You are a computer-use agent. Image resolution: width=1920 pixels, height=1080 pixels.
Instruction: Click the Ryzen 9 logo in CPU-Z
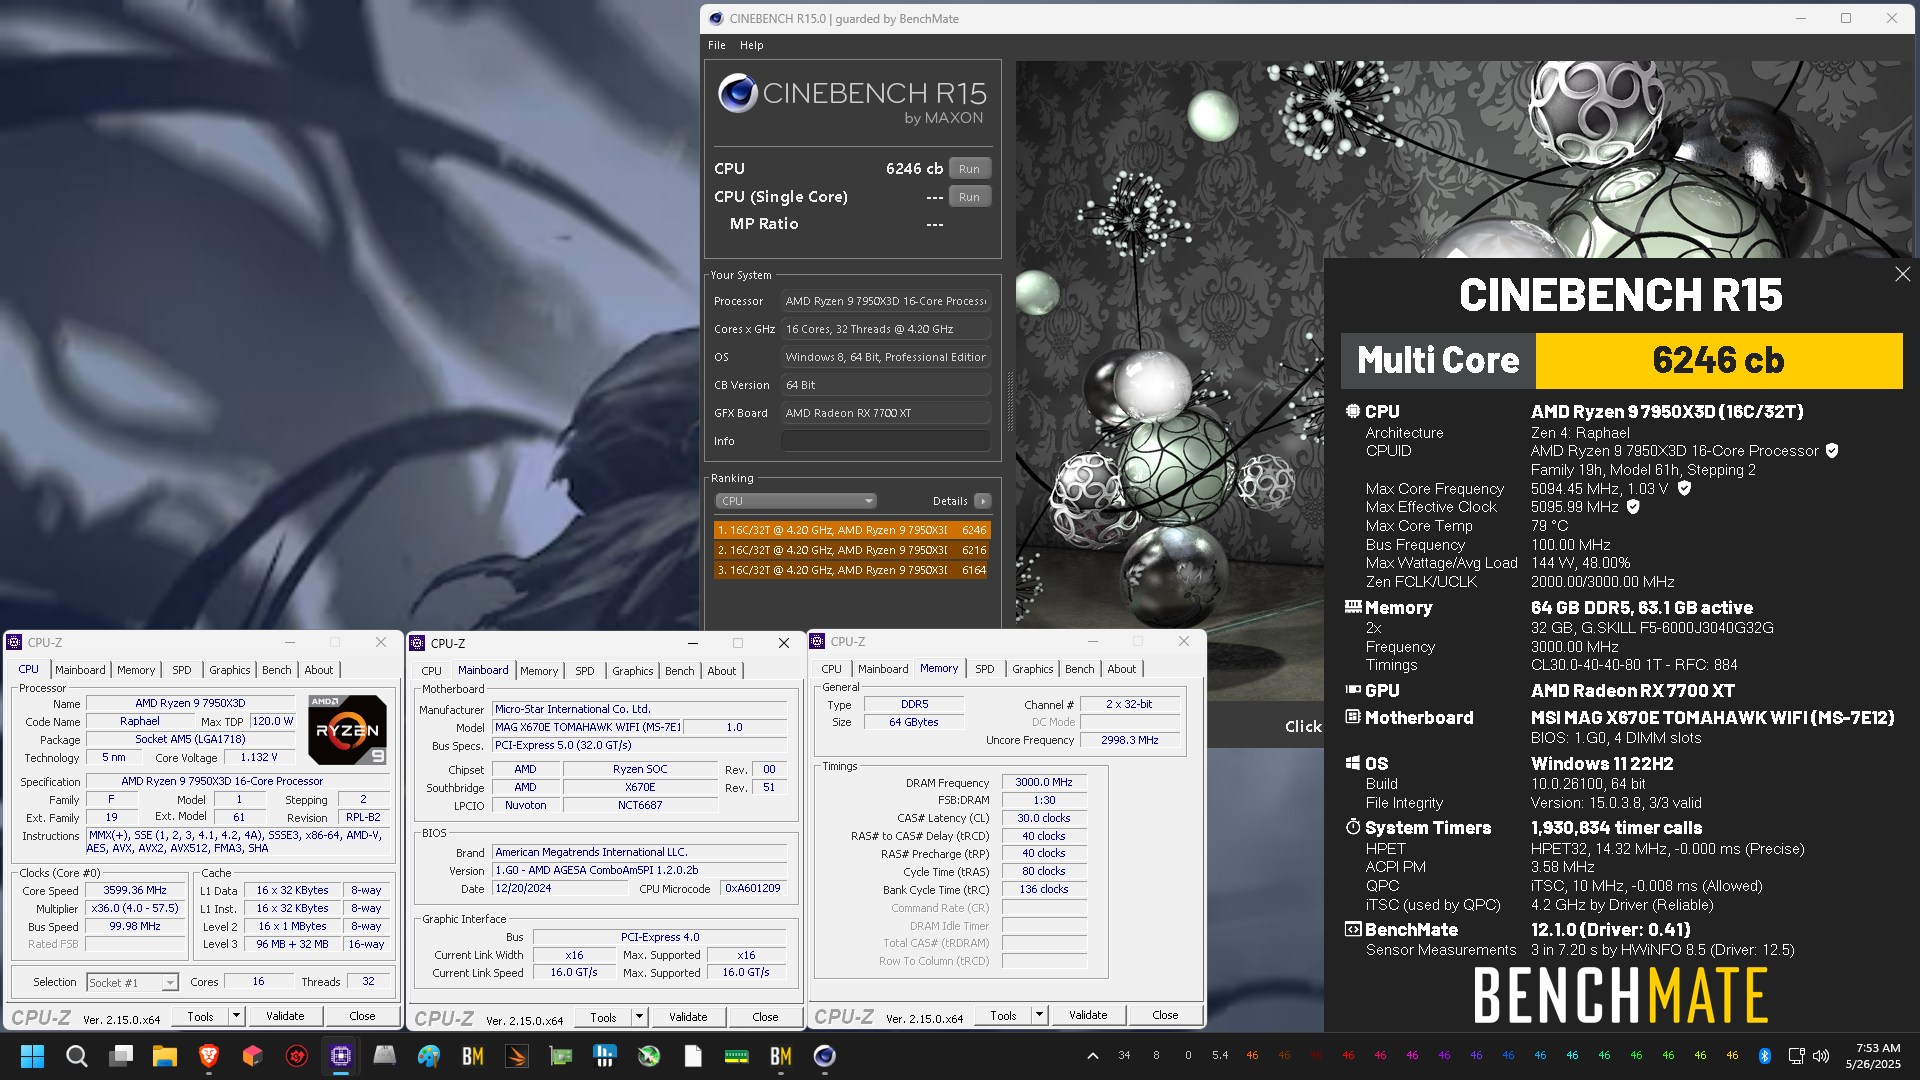tap(347, 729)
